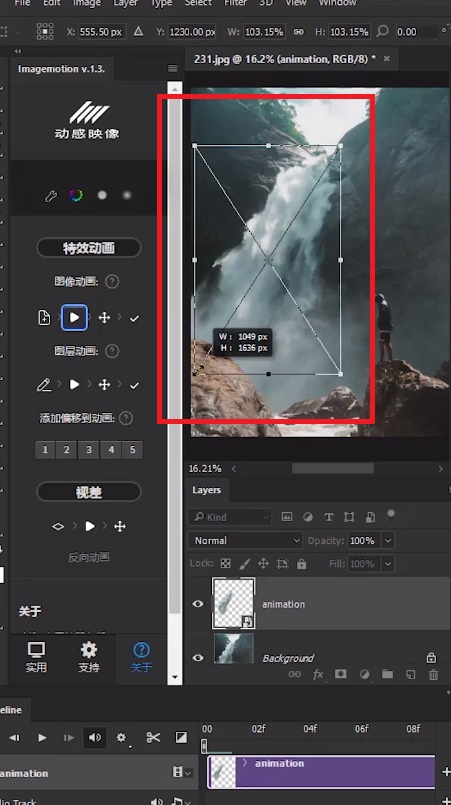This screenshot has width=451, height=805.
Task: Toggle lock transparent pixels icon
Action: tap(226, 564)
